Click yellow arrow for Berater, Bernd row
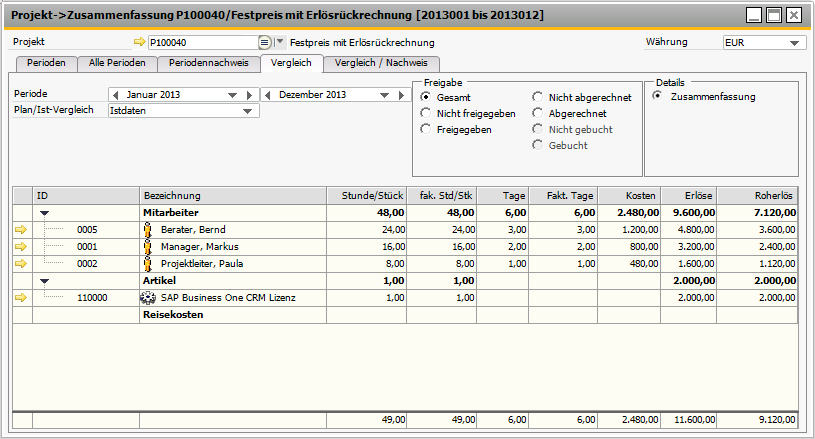Viewport: 815px width, 439px height. pyautogui.click(x=21, y=229)
